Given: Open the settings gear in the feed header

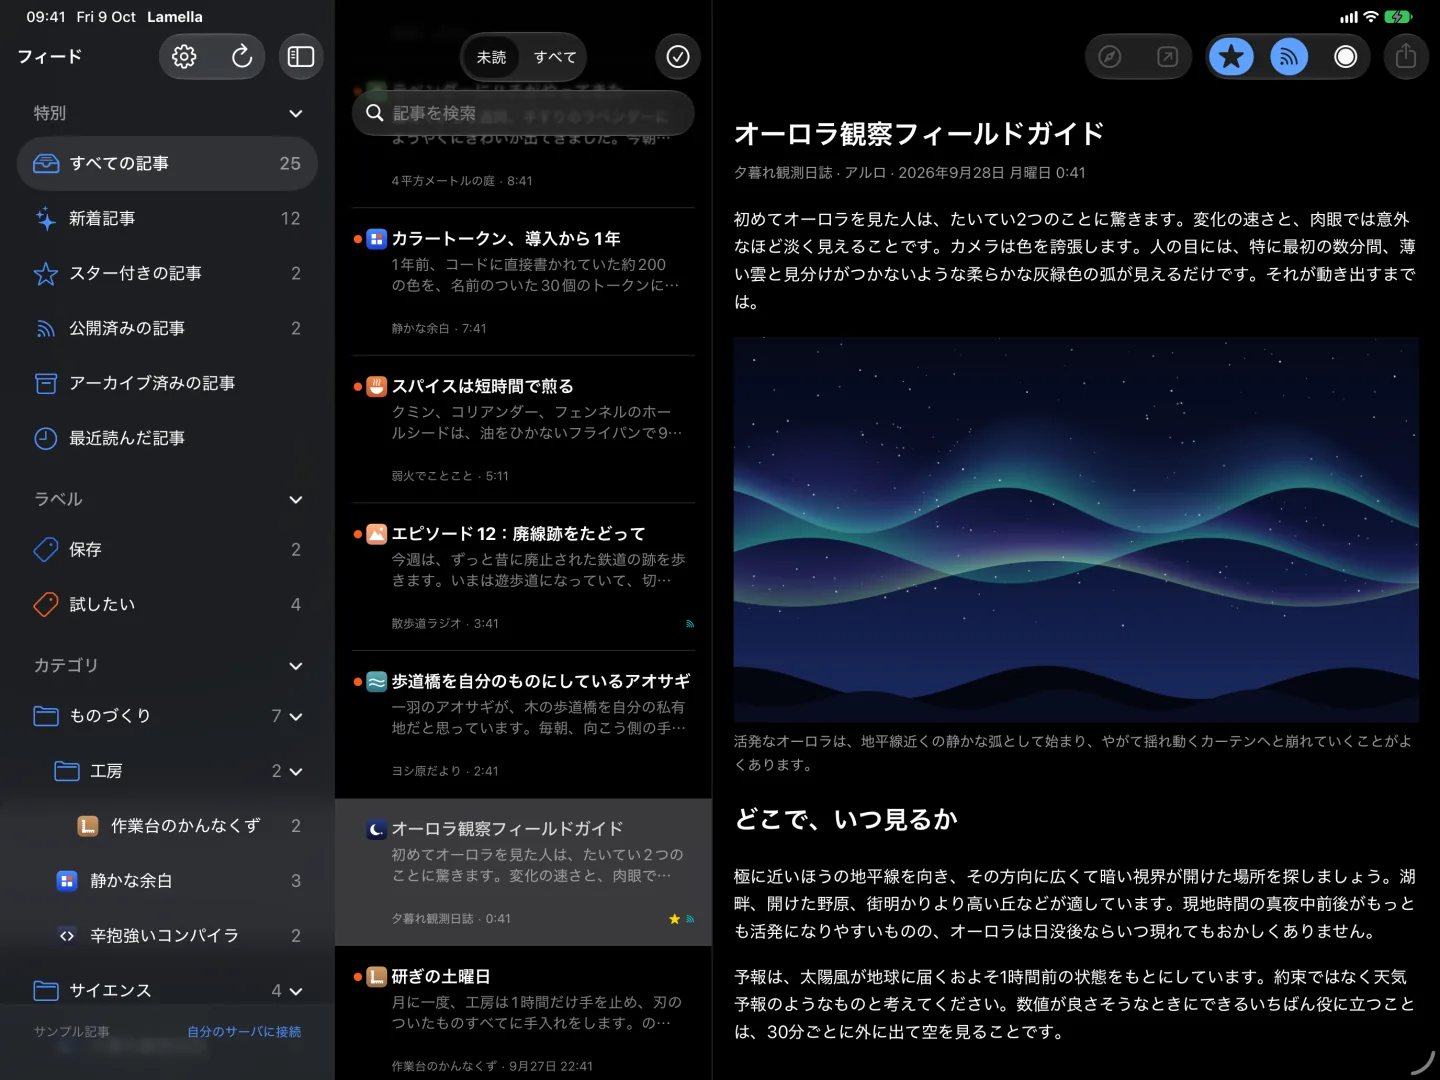Looking at the screenshot, I should tap(184, 57).
